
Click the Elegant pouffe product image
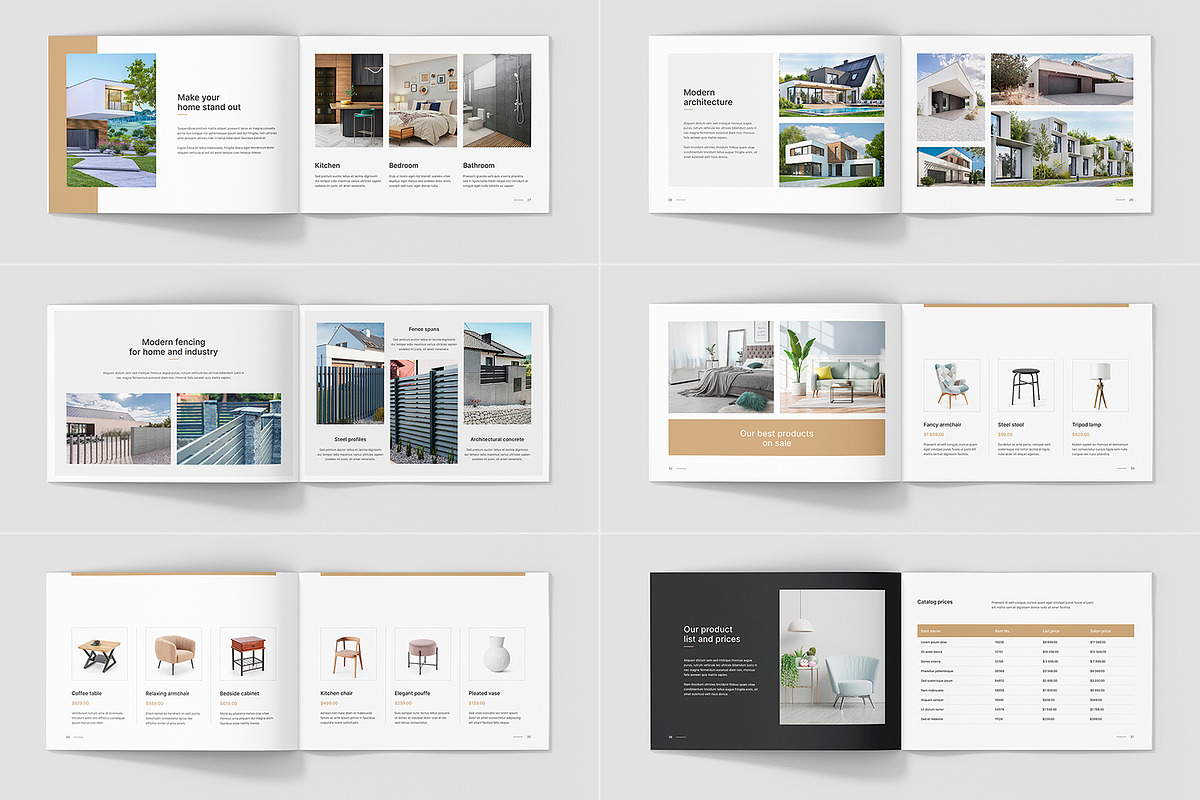(x=422, y=654)
